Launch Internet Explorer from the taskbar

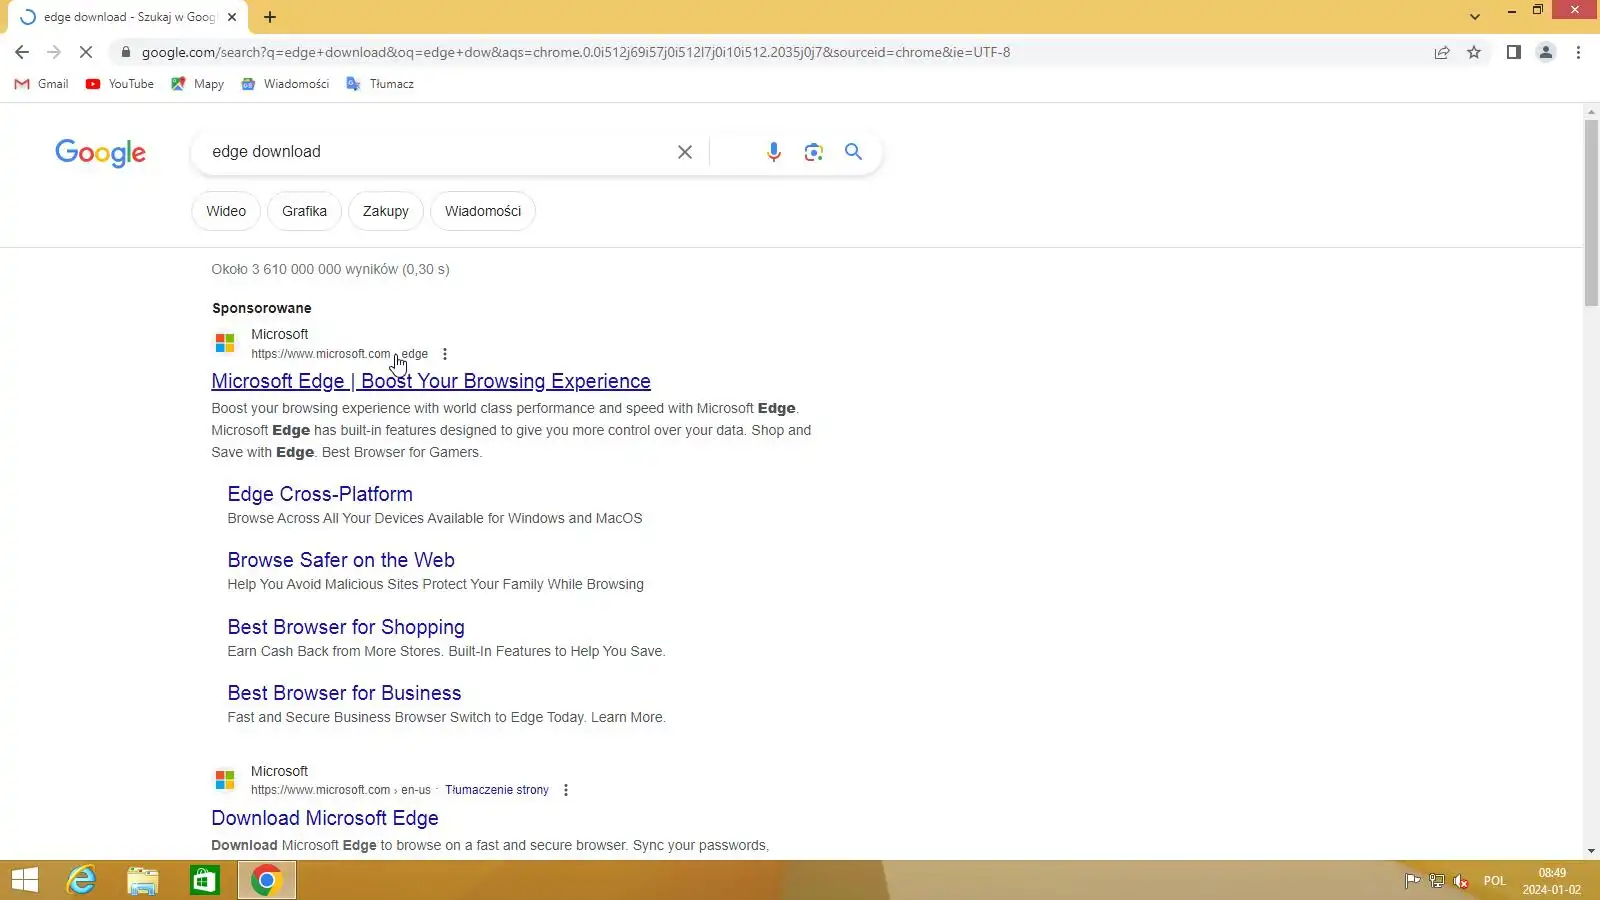81,880
